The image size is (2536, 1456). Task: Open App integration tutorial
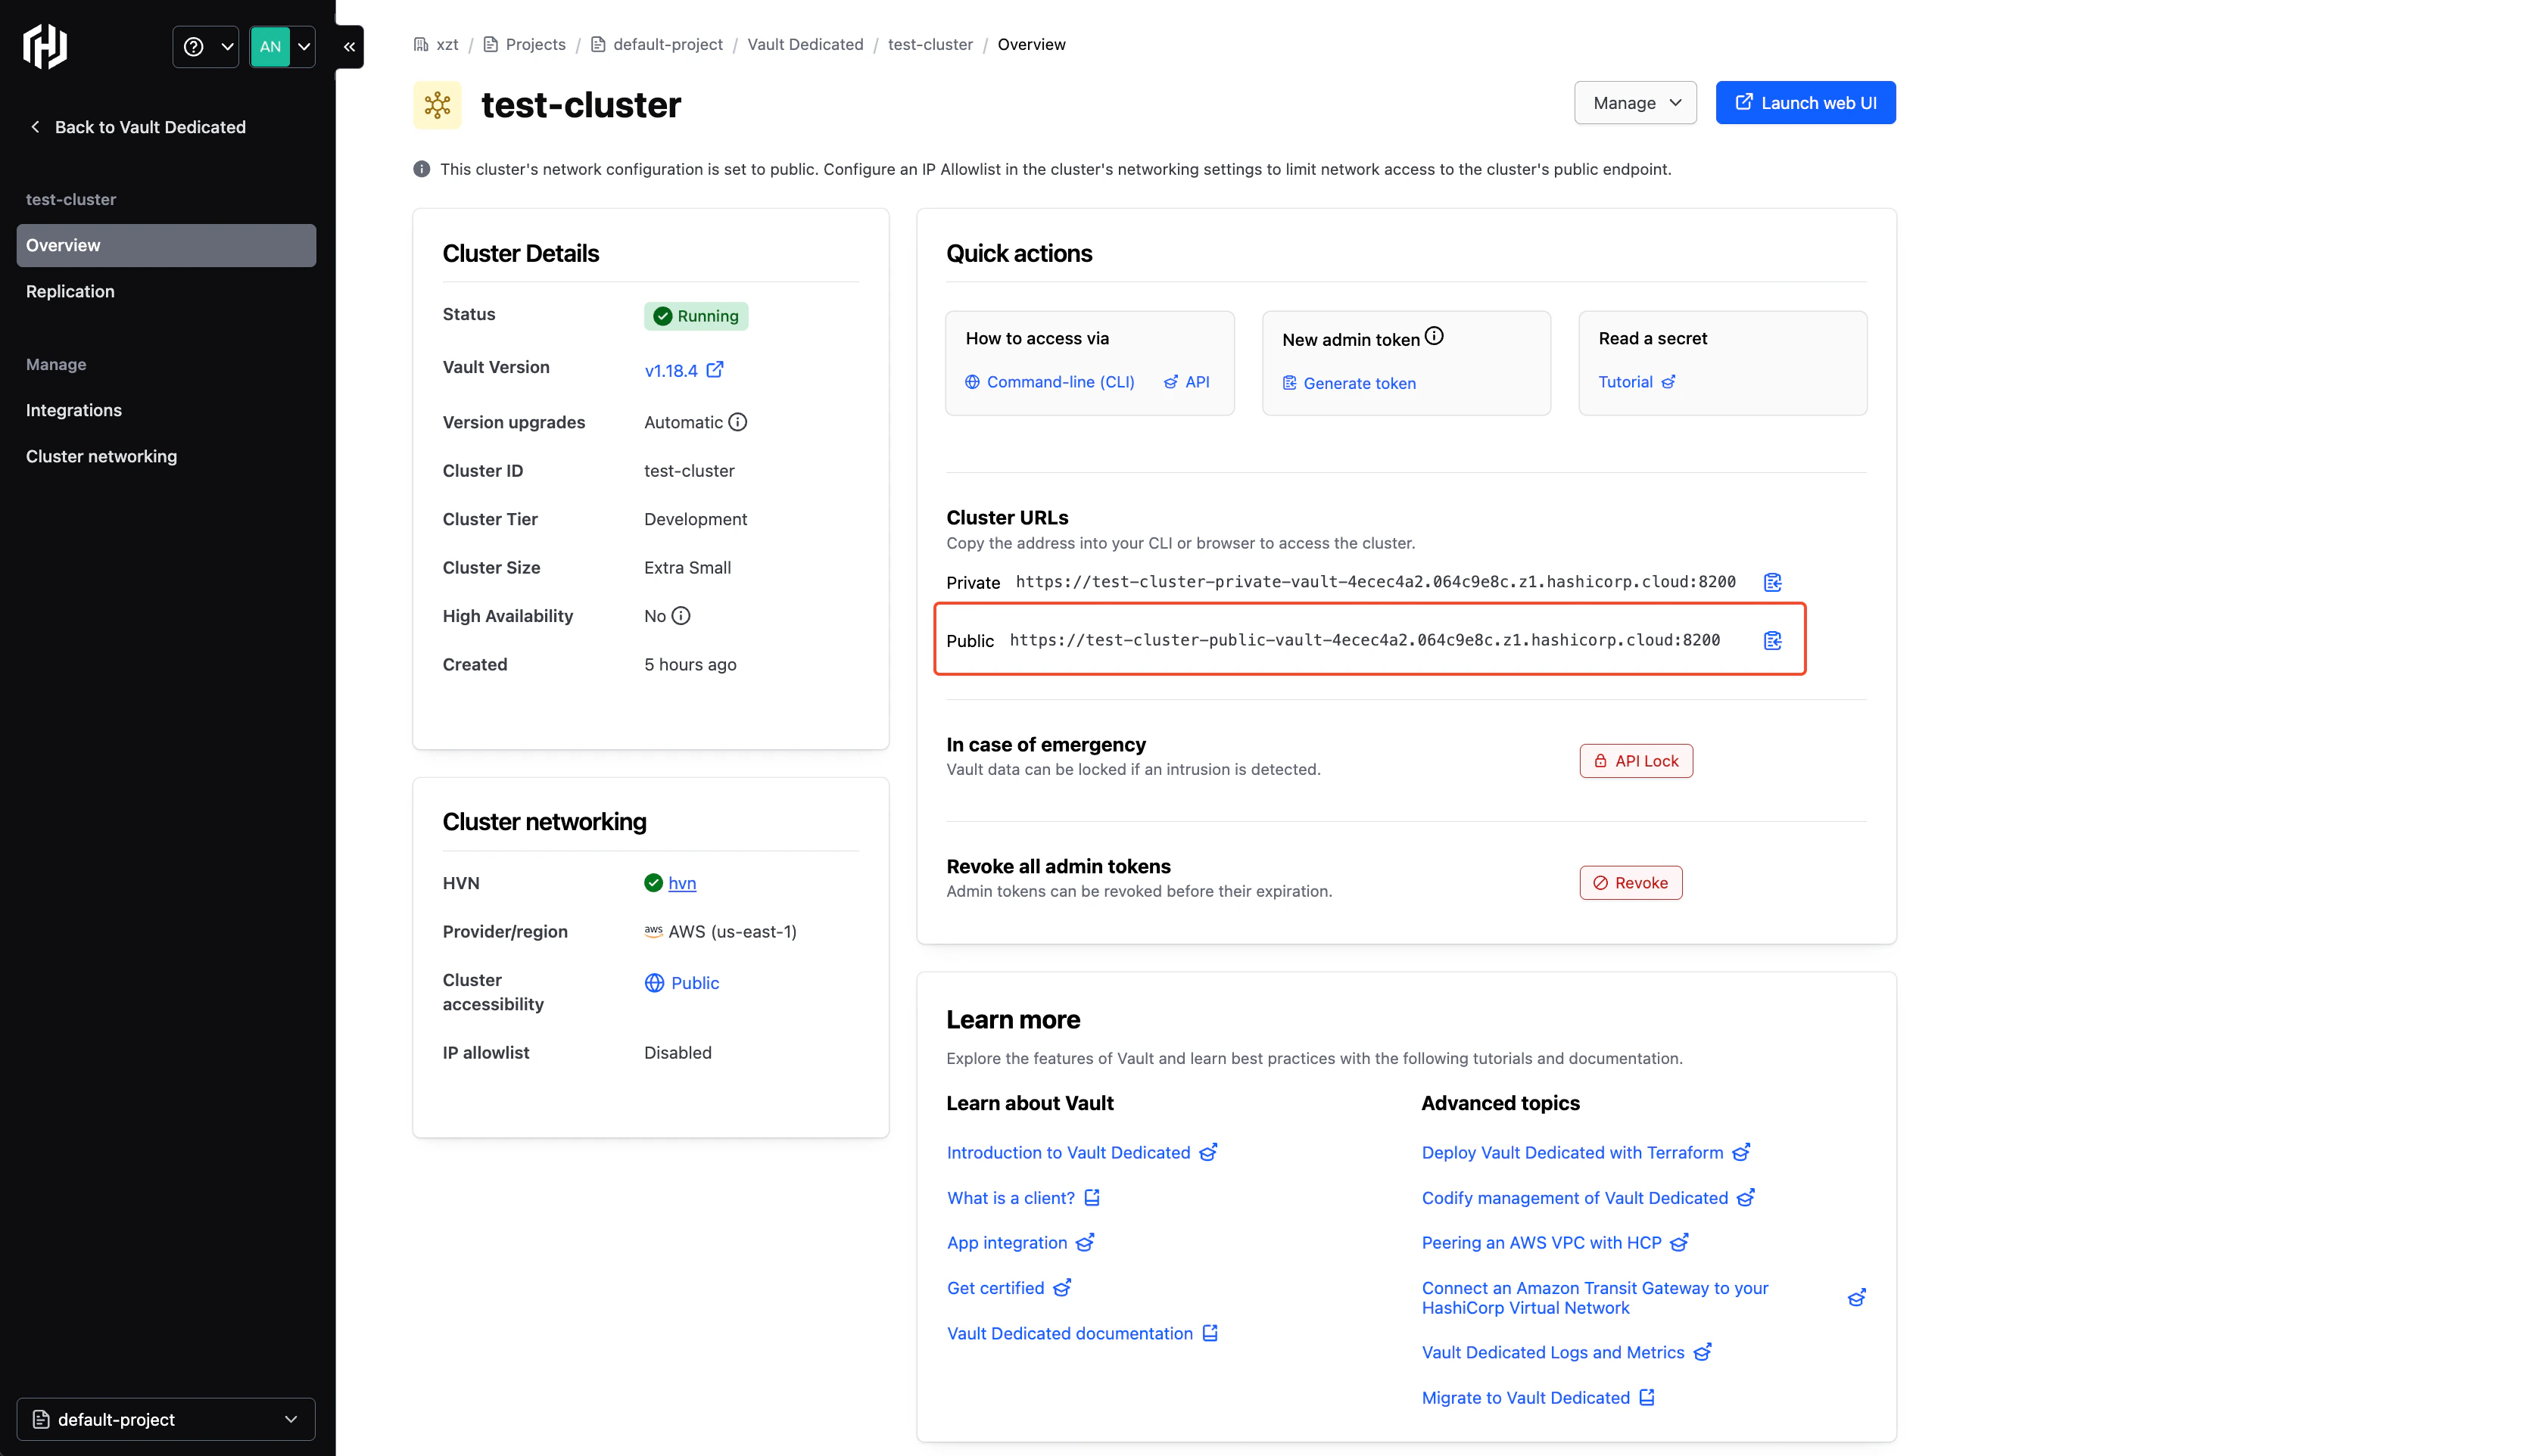[x=1021, y=1242]
